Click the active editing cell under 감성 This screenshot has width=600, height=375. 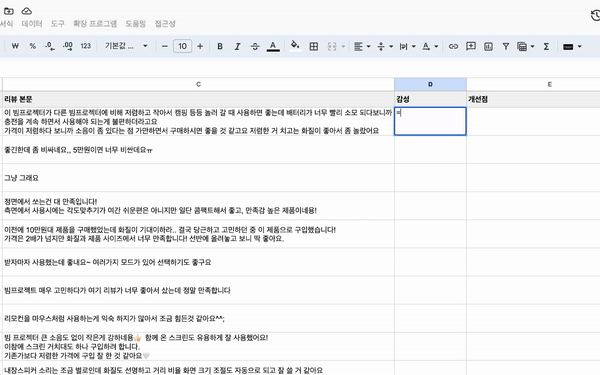(430, 121)
